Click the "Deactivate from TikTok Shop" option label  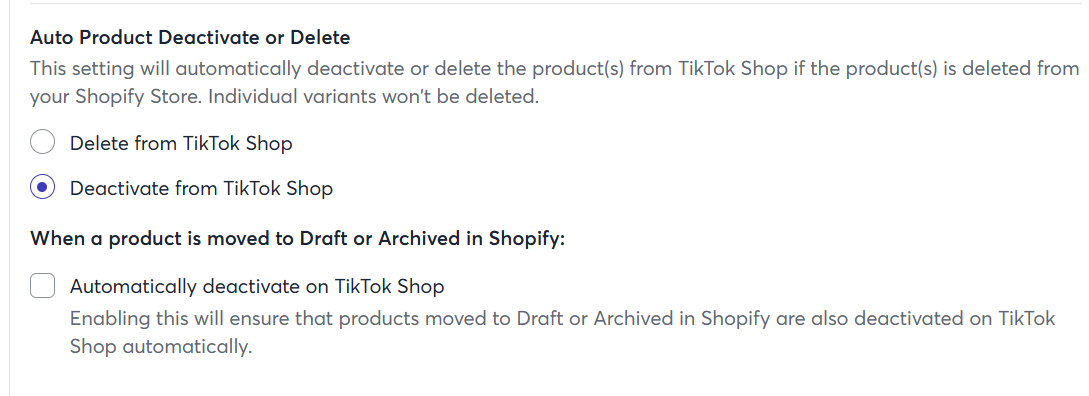pyautogui.click(x=201, y=188)
